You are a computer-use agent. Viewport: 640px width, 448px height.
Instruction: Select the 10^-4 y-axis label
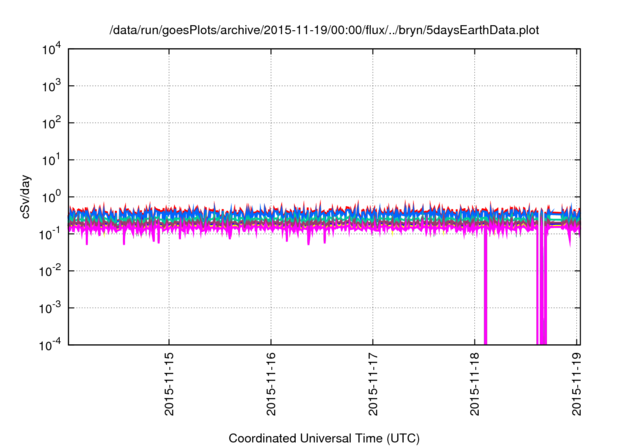click(x=51, y=346)
